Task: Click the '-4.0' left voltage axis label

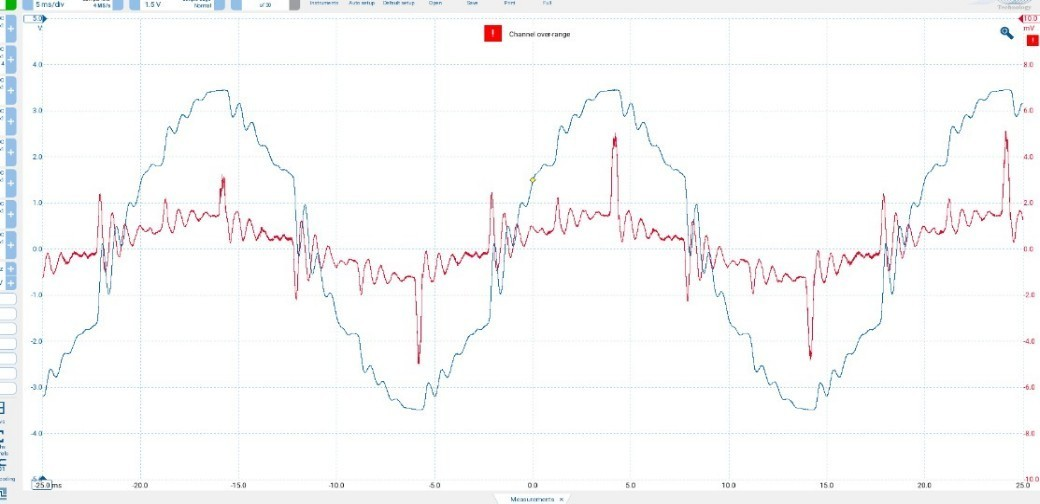Action: 36,433
